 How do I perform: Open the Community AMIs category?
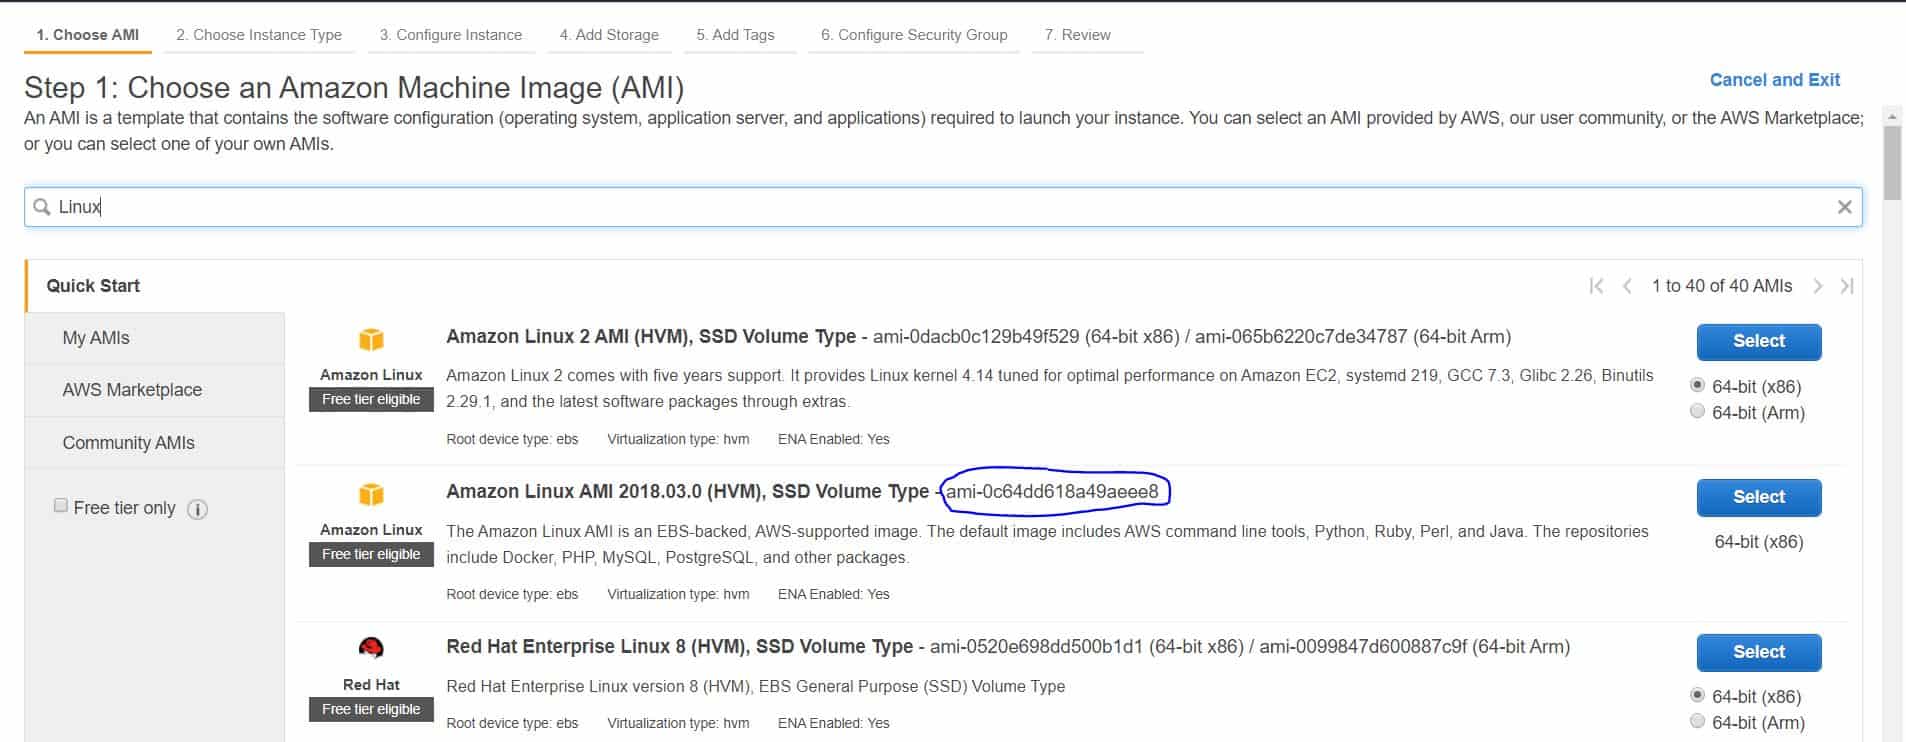coord(155,443)
